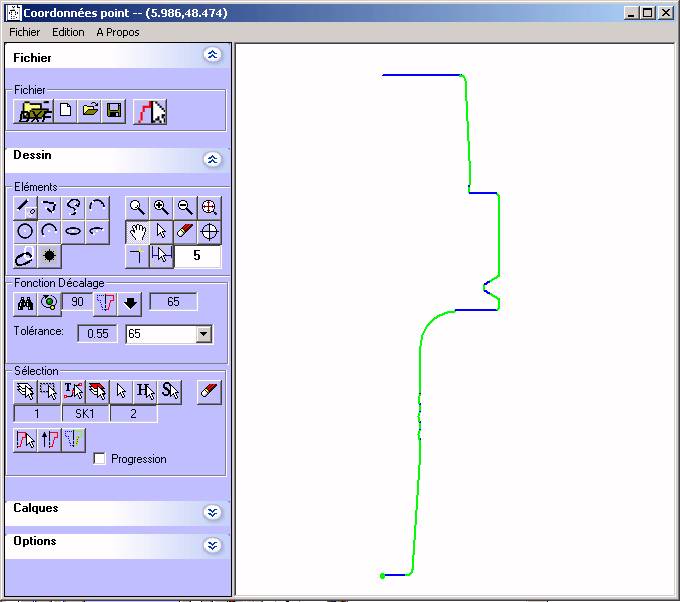Screen dimensions: 680x602
Task: Expand the Options panel
Action: coord(212,545)
